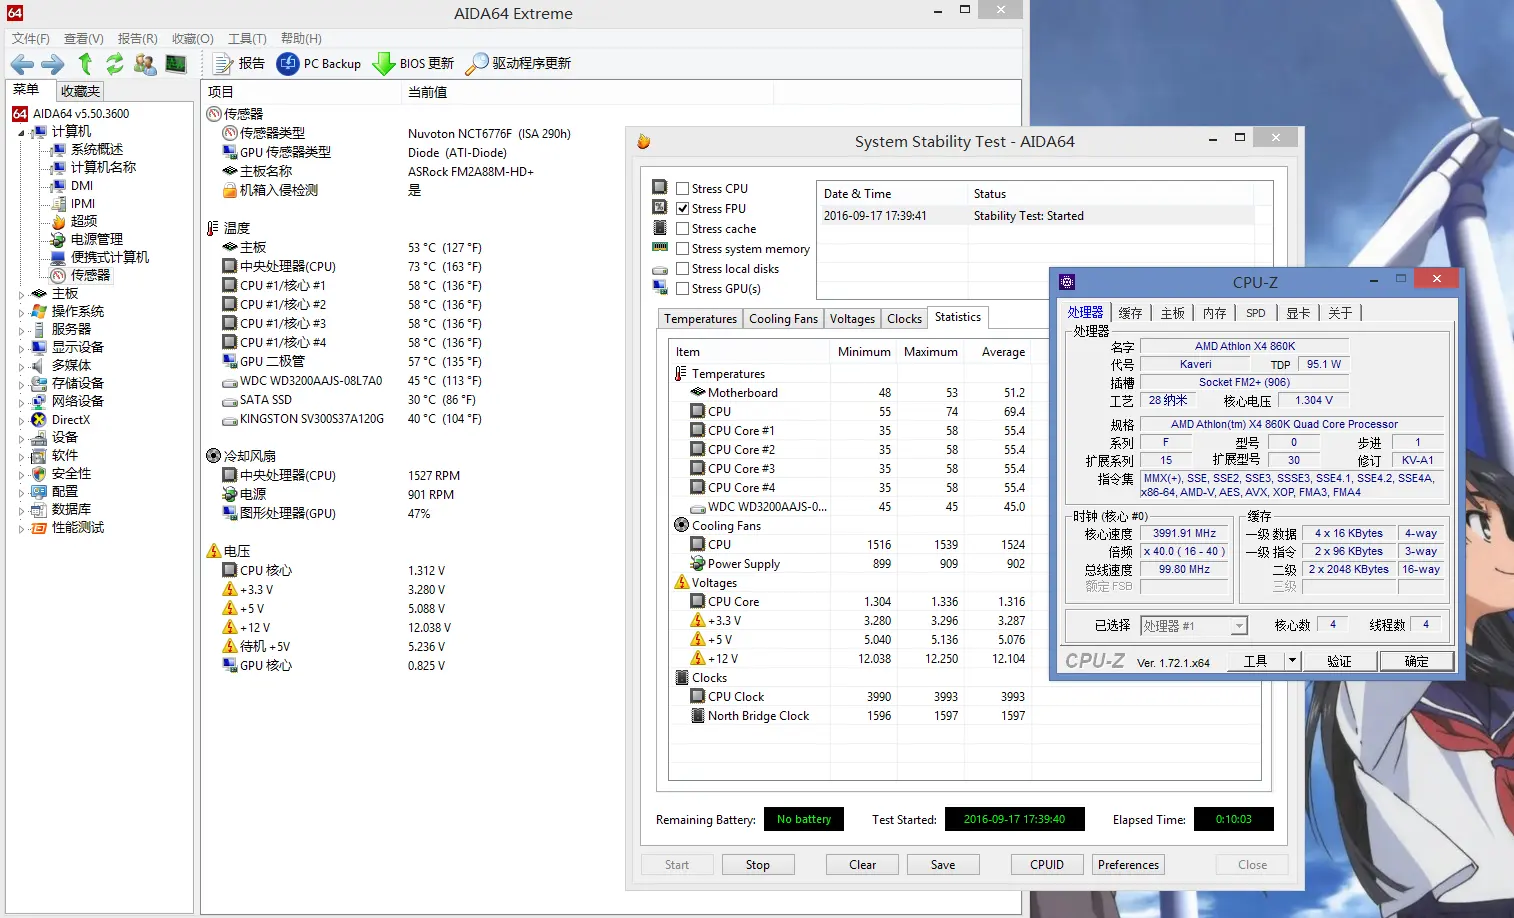Switch to the Cooling Fans tab
Image resolution: width=1514 pixels, height=918 pixels.
click(783, 319)
